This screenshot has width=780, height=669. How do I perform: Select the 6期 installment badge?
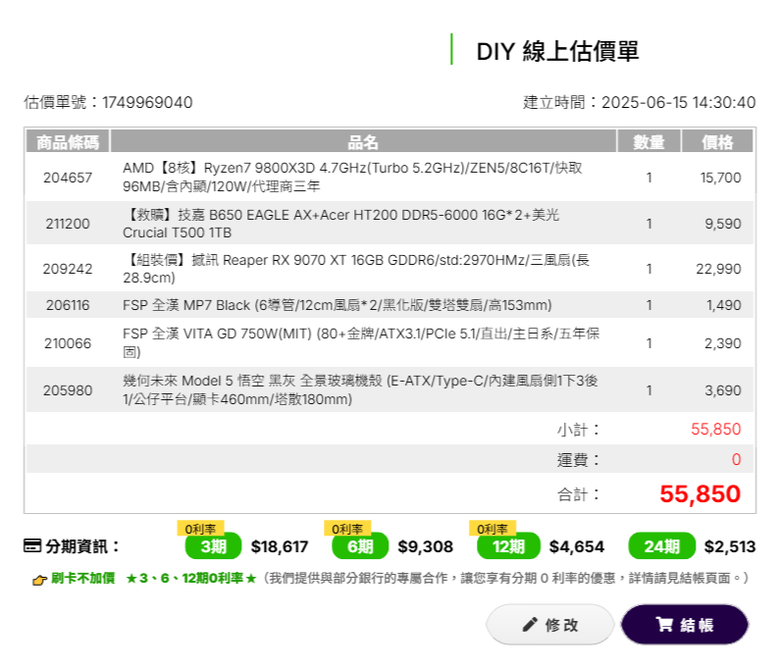point(360,546)
